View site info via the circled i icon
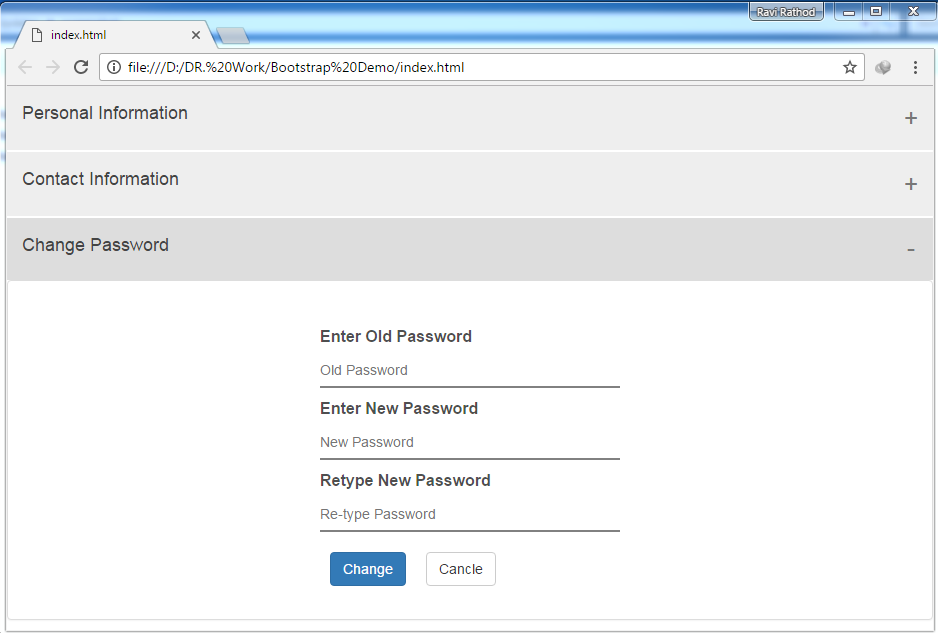938x633 pixels. [x=114, y=67]
